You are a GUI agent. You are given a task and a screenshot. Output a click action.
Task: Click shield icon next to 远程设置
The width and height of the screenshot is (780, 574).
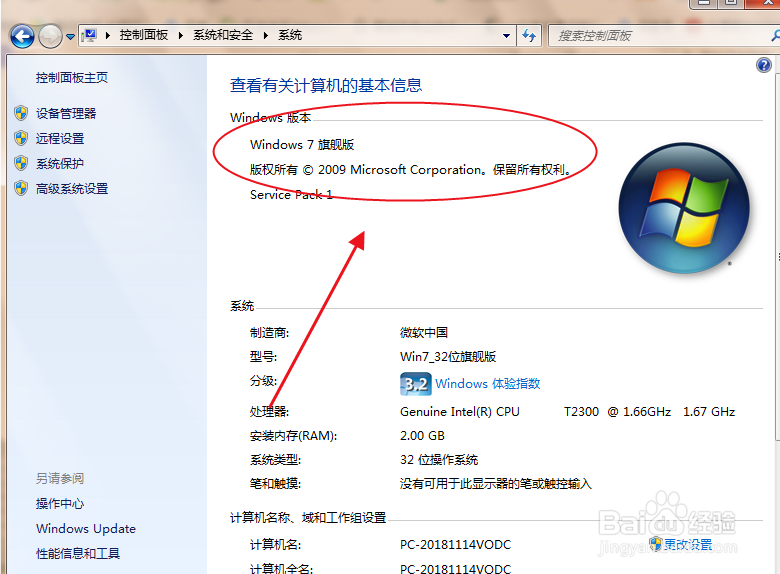pyautogui.click(x=21, y=138)
